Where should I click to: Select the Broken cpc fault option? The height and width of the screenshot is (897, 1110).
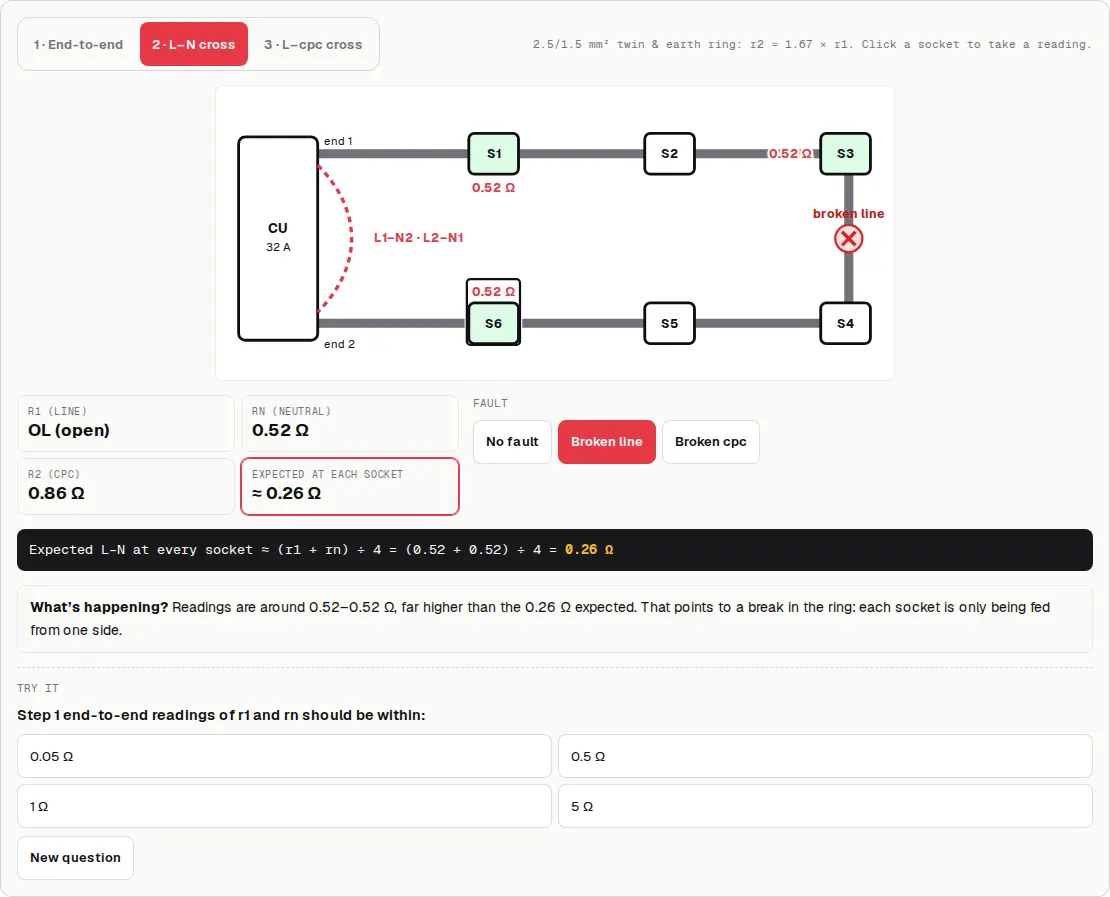[x=711, y=442]
